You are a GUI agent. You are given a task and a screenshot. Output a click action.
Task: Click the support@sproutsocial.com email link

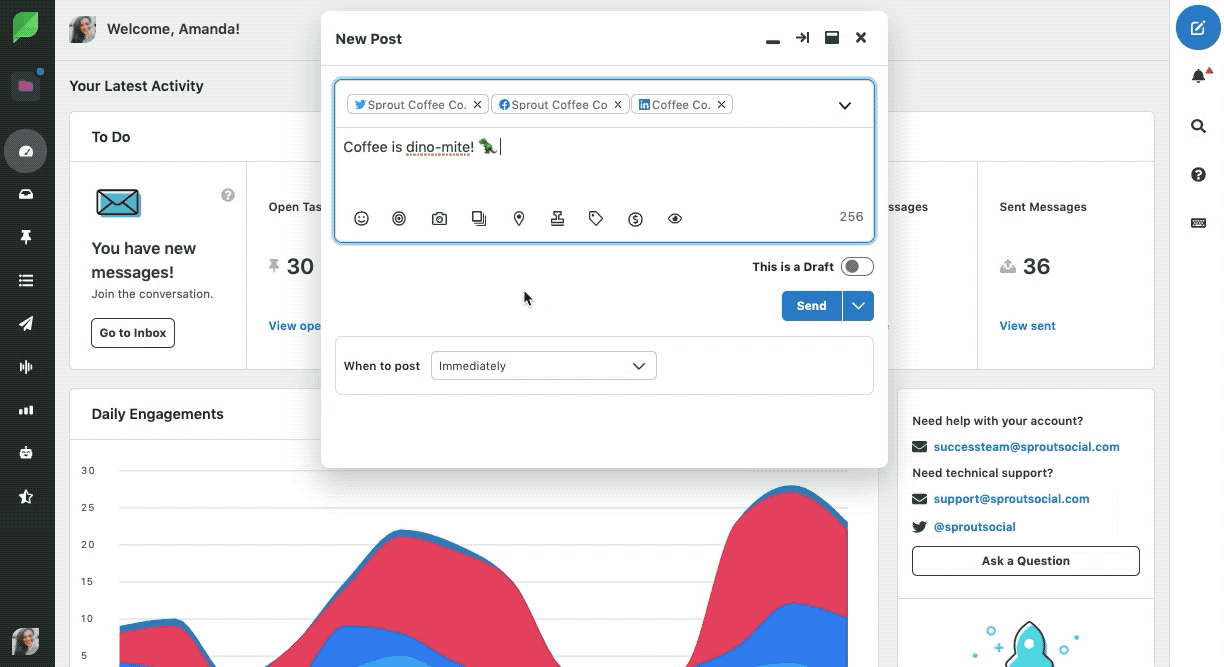pos(1011,499)
